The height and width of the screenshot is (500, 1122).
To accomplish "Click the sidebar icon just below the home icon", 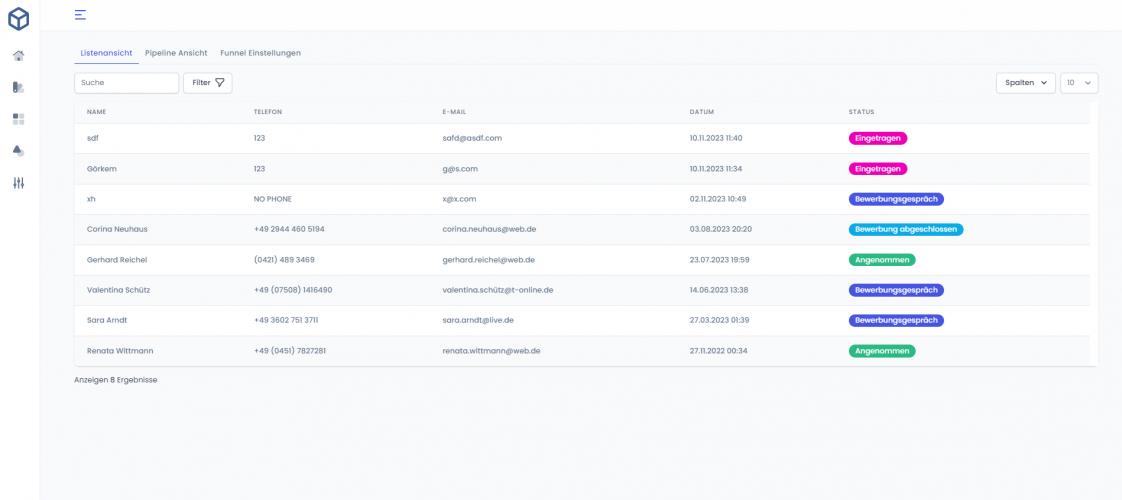I will point(19,87).
